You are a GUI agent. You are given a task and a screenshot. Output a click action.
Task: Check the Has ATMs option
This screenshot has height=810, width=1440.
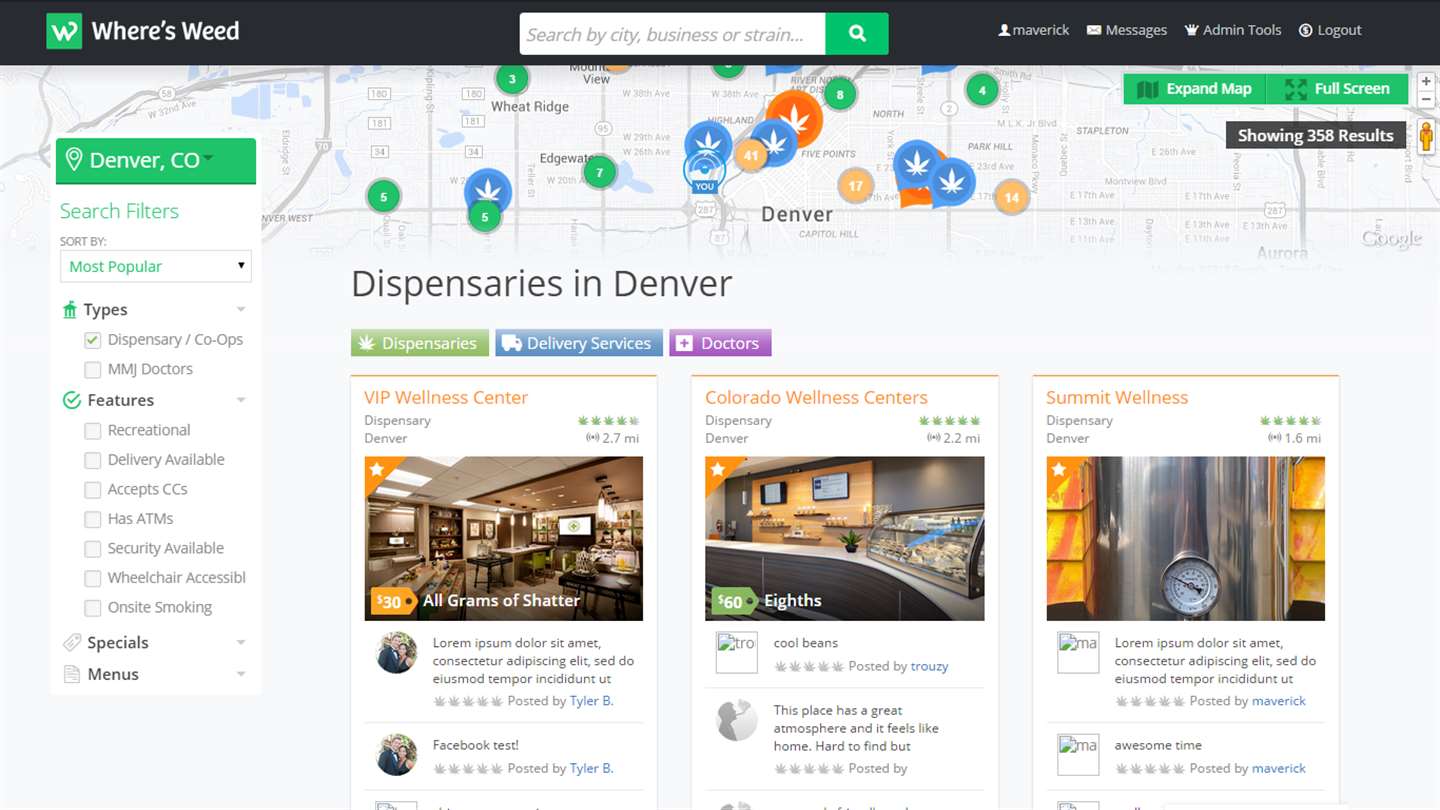[x=93, y=519]
